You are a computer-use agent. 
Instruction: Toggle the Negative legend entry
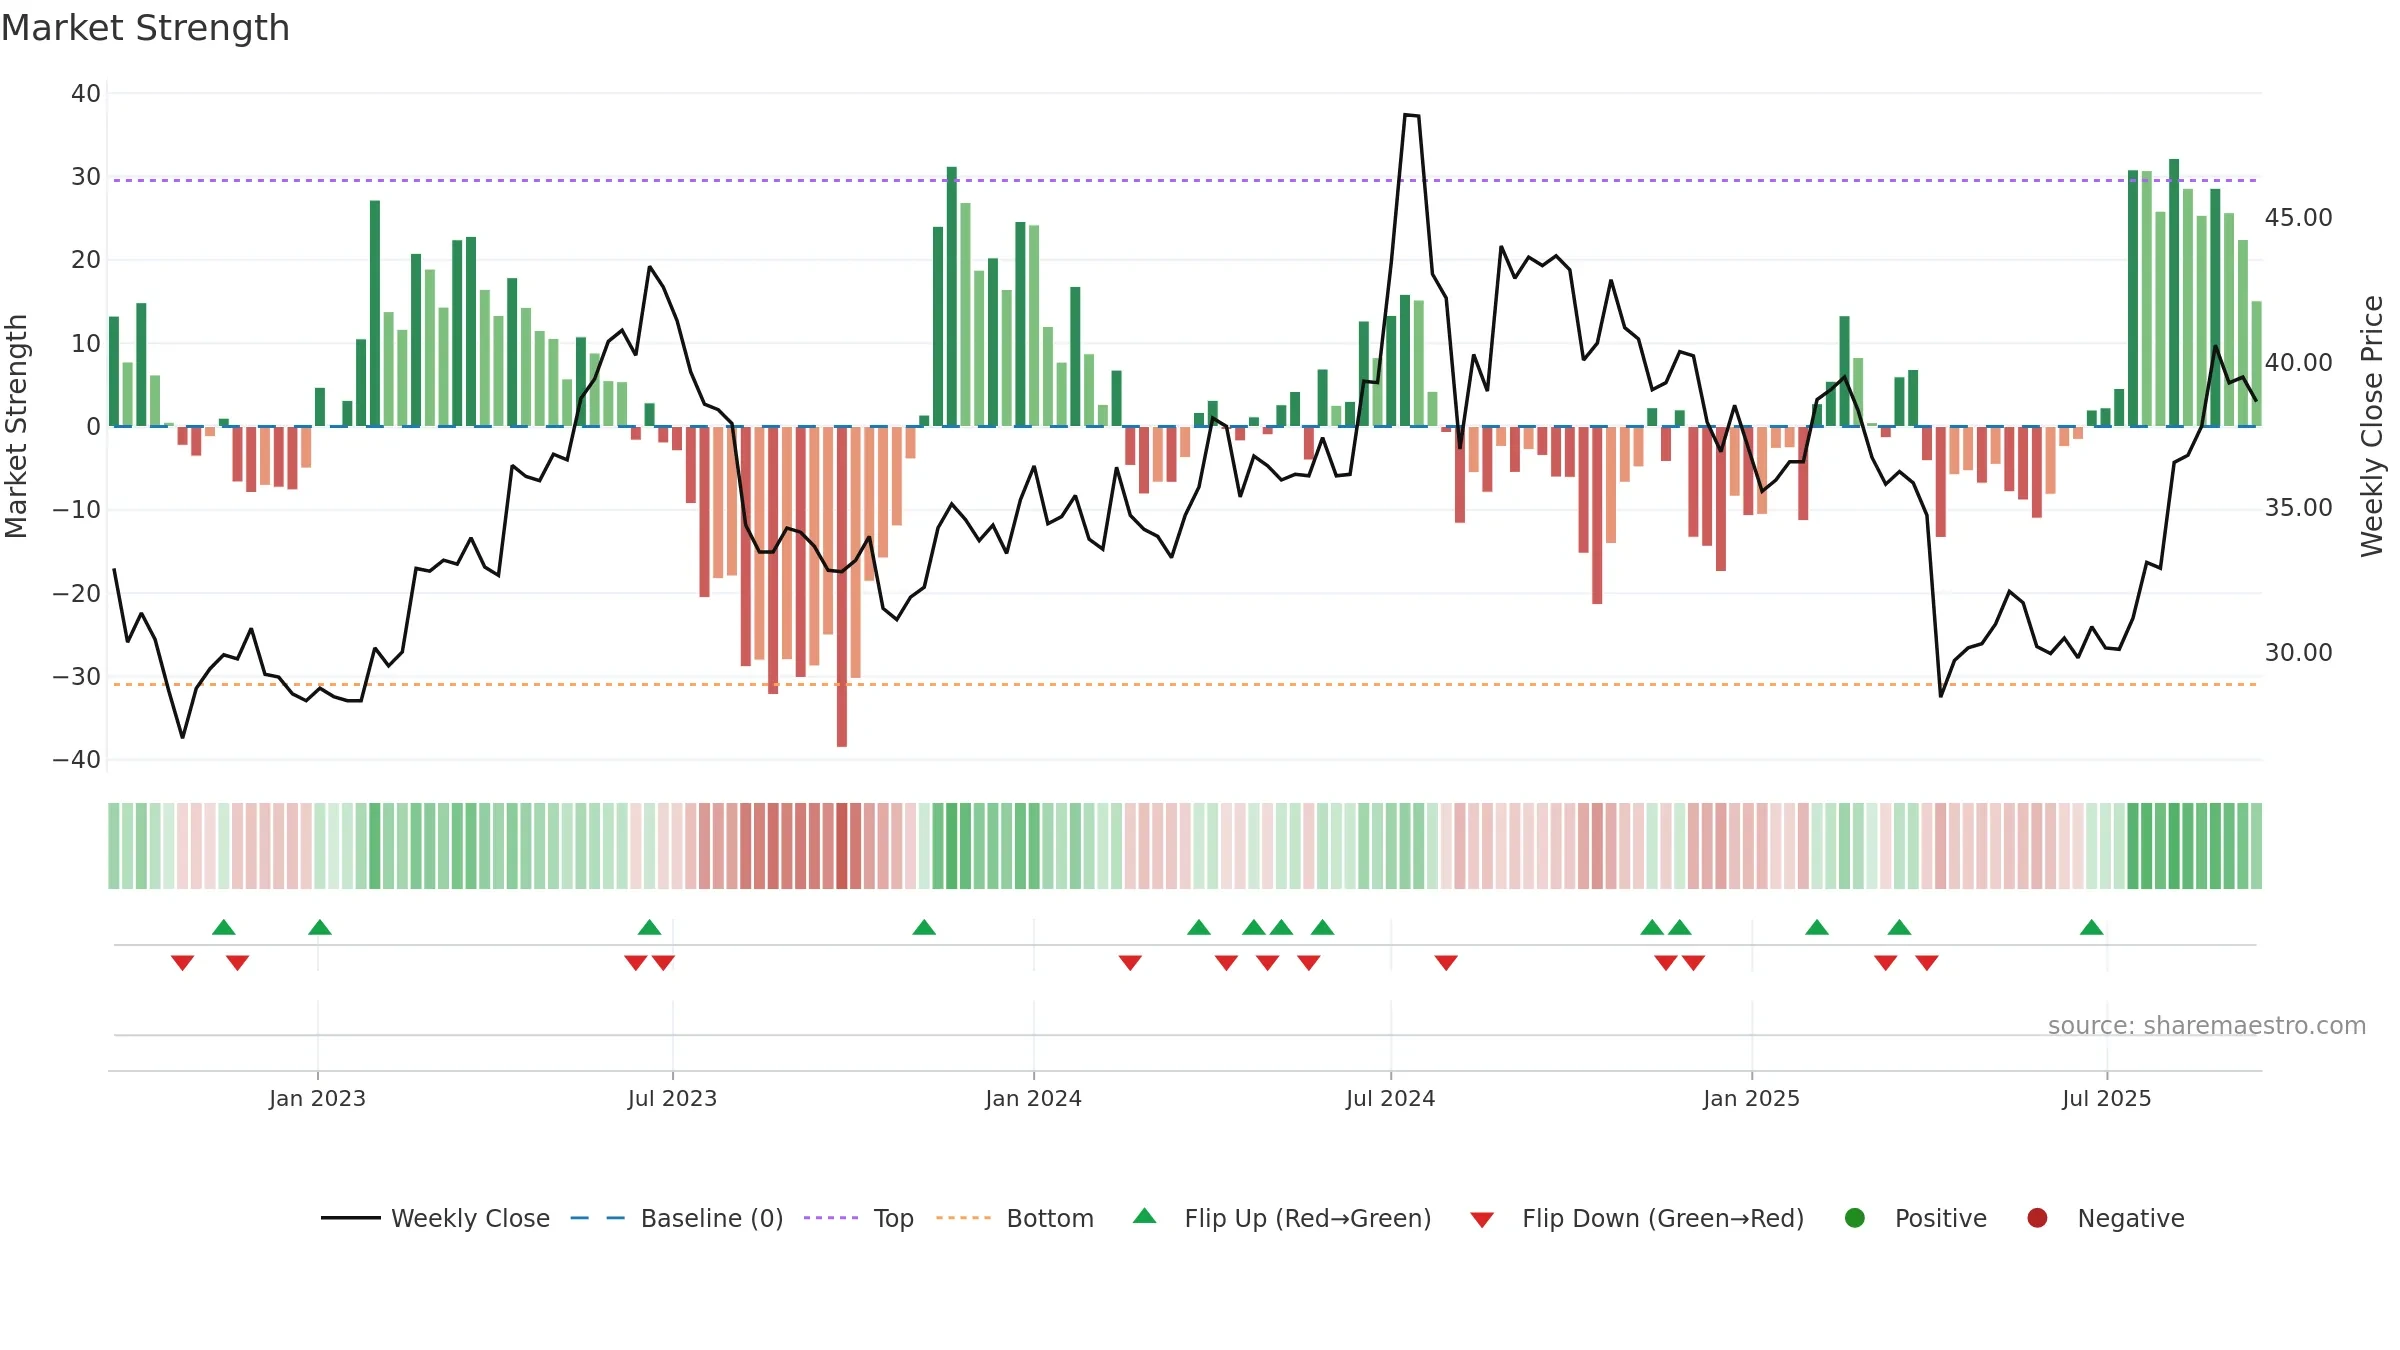[x=2105, y=1218]
